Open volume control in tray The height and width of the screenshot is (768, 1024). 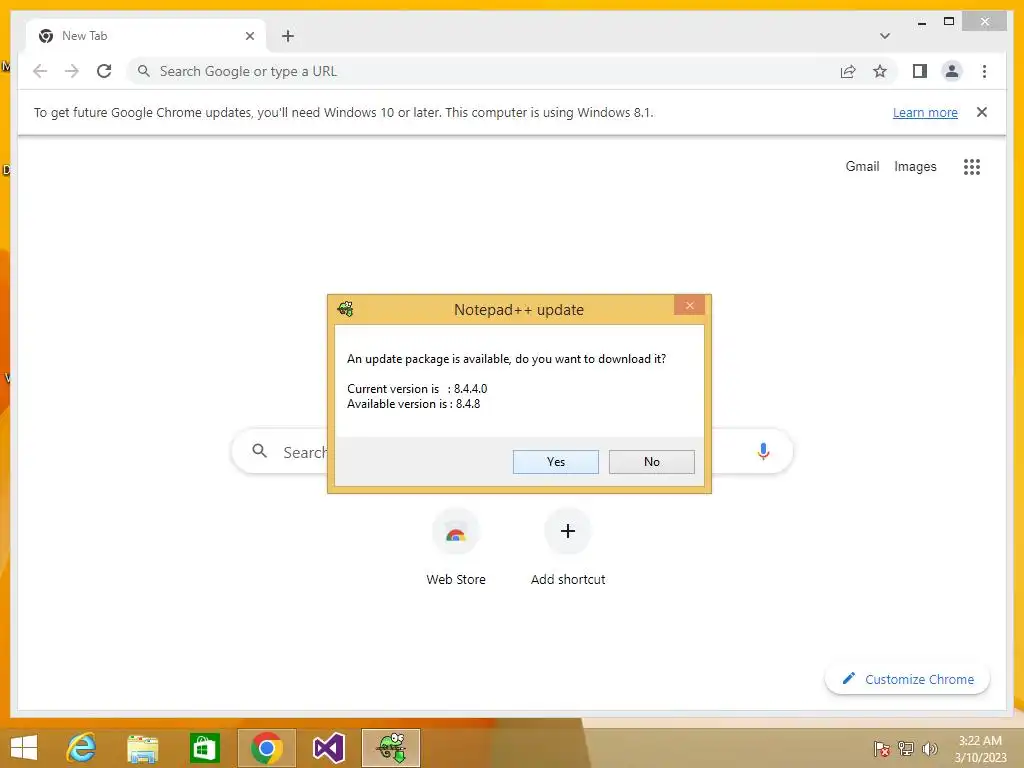929,749
